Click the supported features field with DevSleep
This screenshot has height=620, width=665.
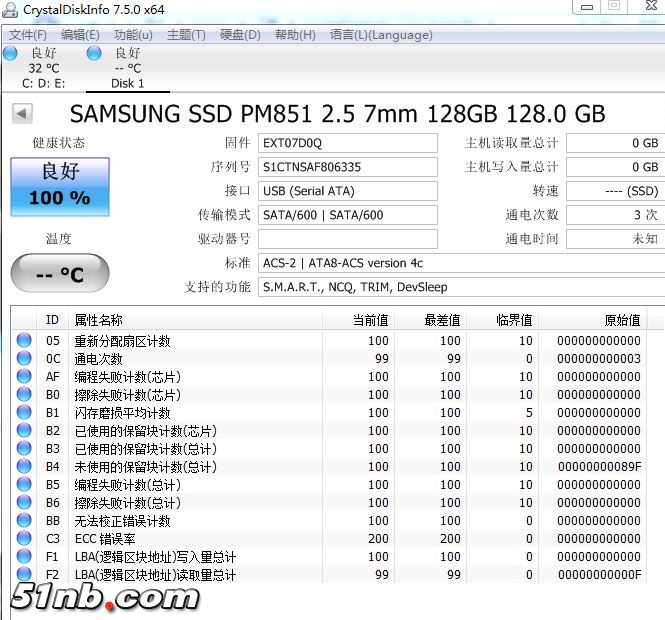click(x=461, y=287)
